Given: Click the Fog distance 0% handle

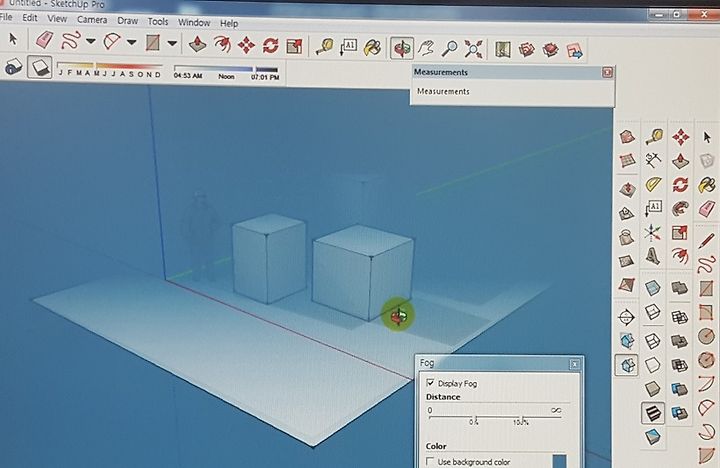Looking at the screenshot, I should [474, 419].
